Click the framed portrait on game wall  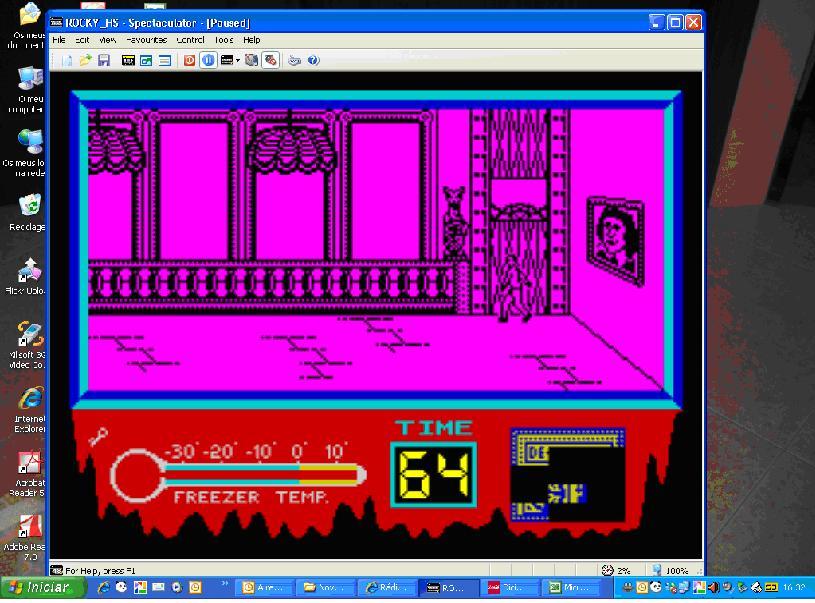(616, 241)
